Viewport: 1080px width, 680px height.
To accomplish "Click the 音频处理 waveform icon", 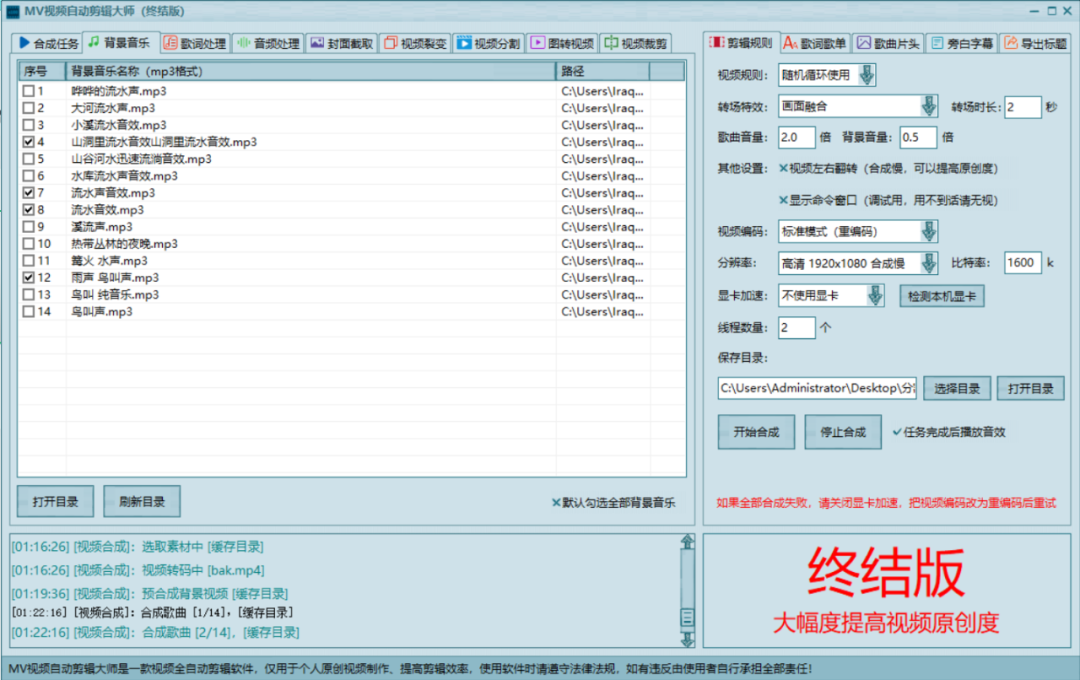I will coord(243,44).
